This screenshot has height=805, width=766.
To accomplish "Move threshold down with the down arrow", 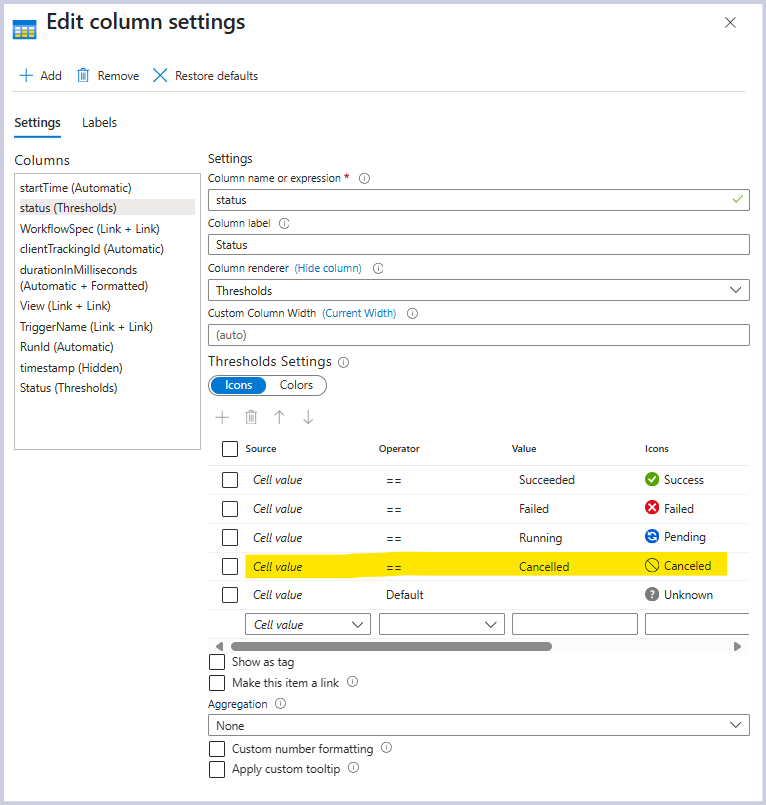I will [308, 417].
